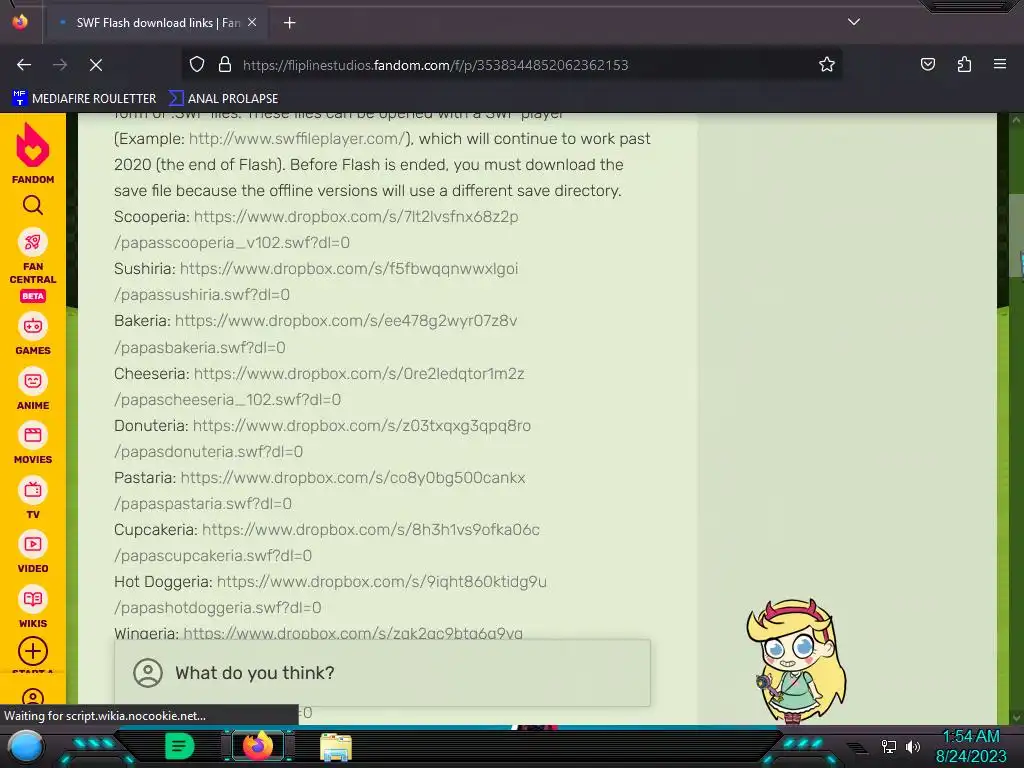The image size is (1024, 768).
Task: Open the Donuteria Dropbox link
Action: tap(362, 426)
